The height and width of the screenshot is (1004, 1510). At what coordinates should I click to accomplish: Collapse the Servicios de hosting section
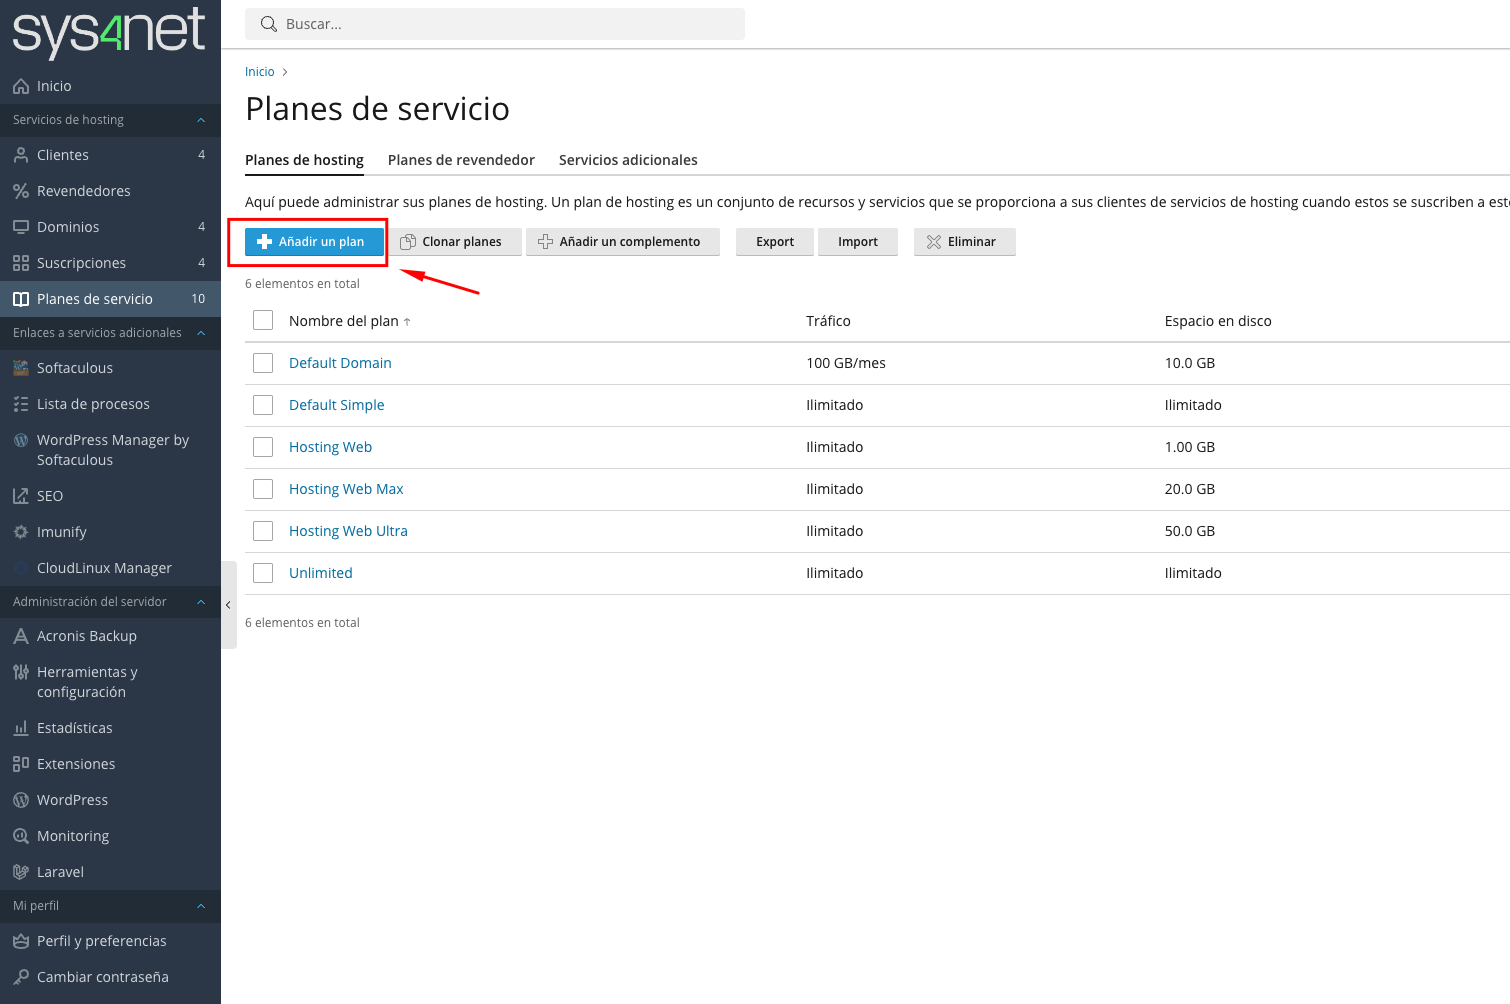[x=201, y=120]
